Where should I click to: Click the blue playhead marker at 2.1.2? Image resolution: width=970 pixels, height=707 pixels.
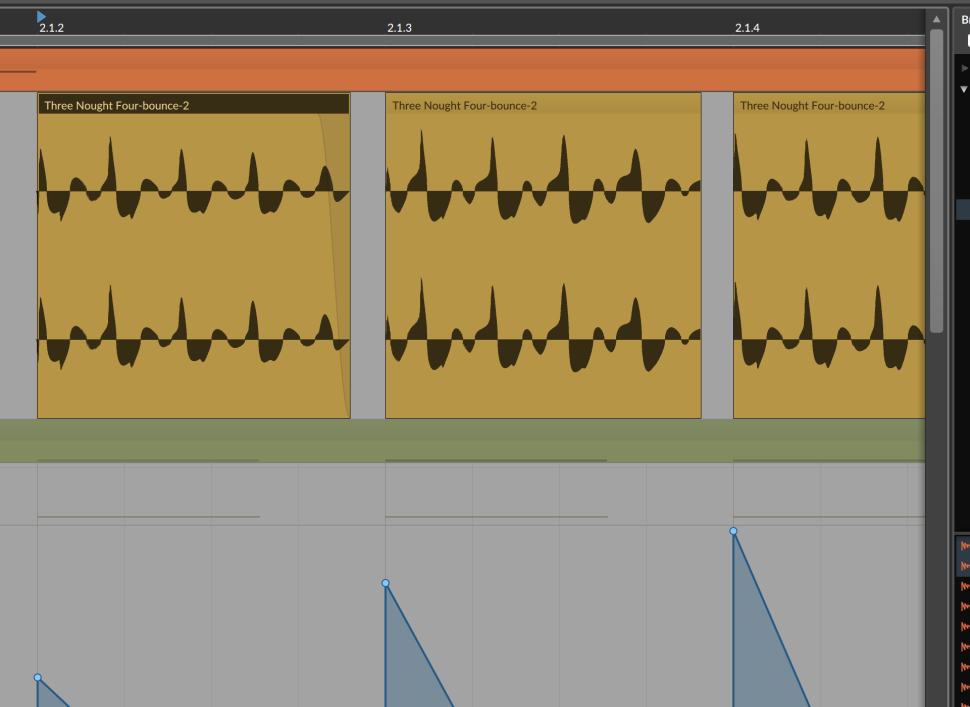pos(41,16)
